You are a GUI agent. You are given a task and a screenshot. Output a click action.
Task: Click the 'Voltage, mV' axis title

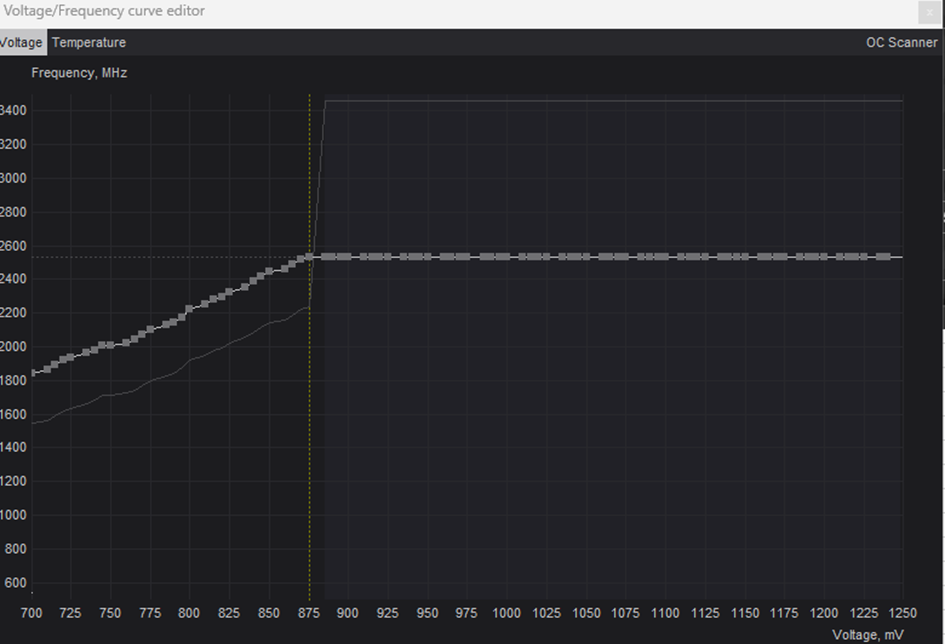(x=868, y=635)
